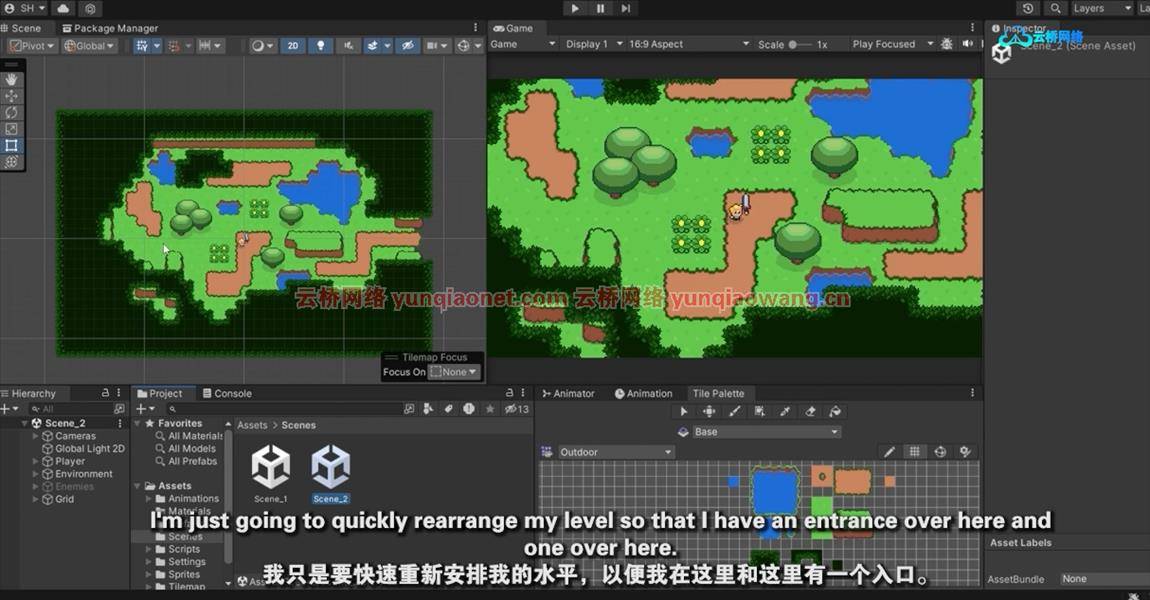Activate the Eraser tool in the Tile Palette
1150x600 pixels.
click(x=810, y=410)
